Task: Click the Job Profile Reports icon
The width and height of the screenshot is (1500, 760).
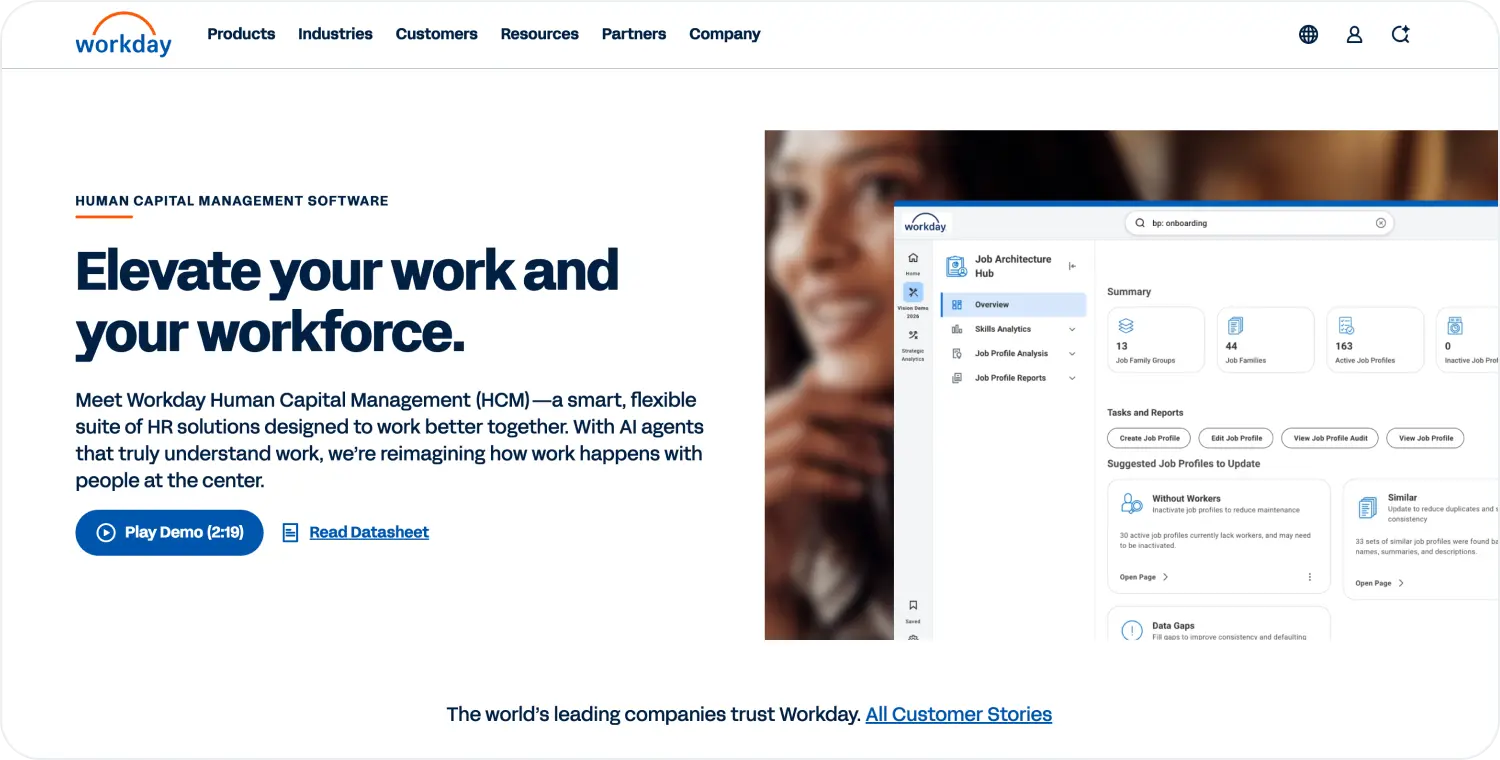Action: tap(957, 378)
